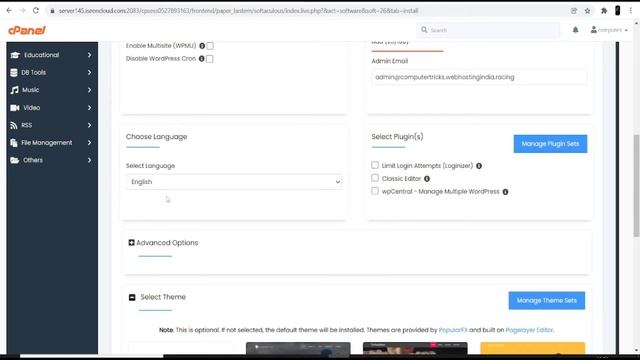Show info for Limit Login Attempts
The width and height of the screenshot is (640, 360).
tap(479, 166)
